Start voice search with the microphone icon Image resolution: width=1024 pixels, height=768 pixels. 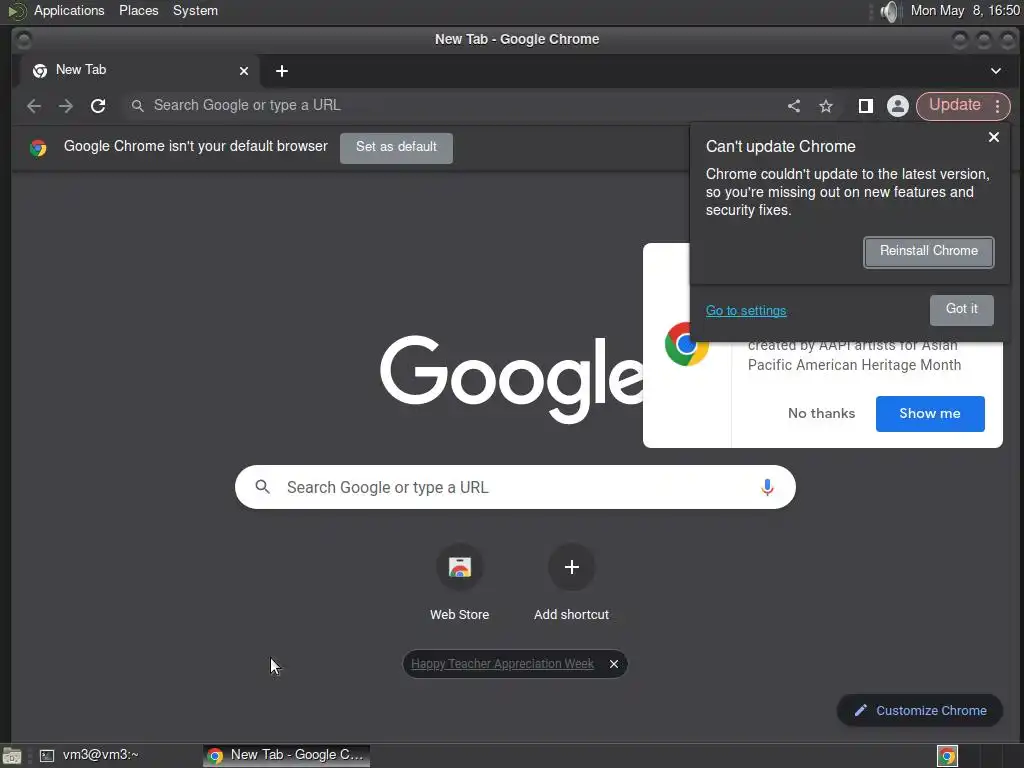(x=767, y=487)
